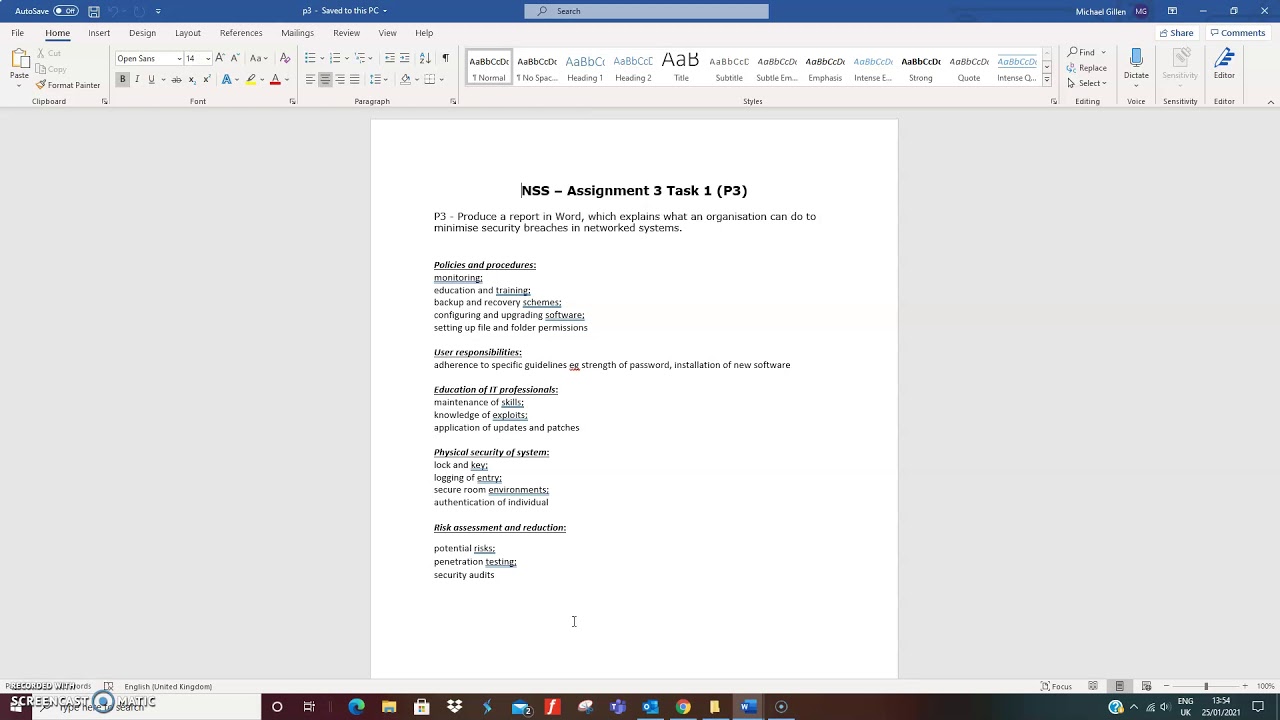
Task: Decrease indent of paragraph
Action: [390, 58]
